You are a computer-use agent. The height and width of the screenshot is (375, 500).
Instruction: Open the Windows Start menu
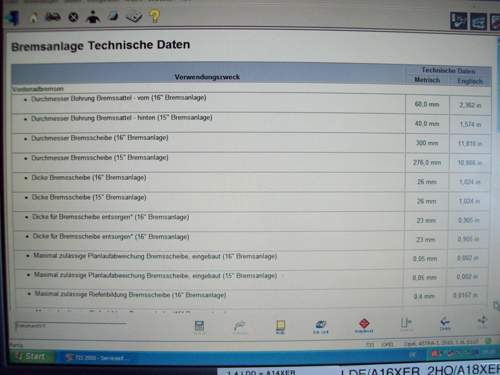[x=31, y=356]
